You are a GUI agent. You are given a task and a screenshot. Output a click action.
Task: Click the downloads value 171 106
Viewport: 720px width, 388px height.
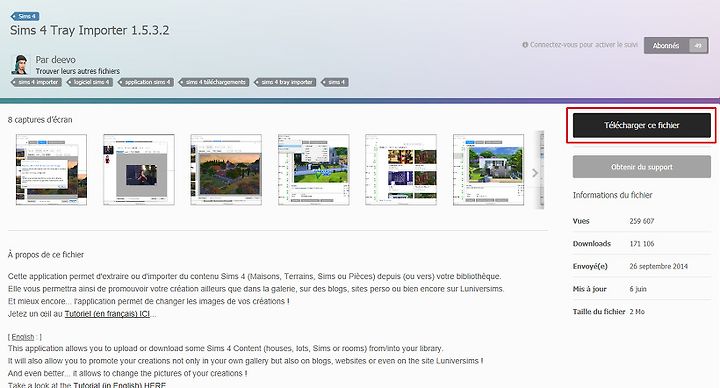pos(641,244)
